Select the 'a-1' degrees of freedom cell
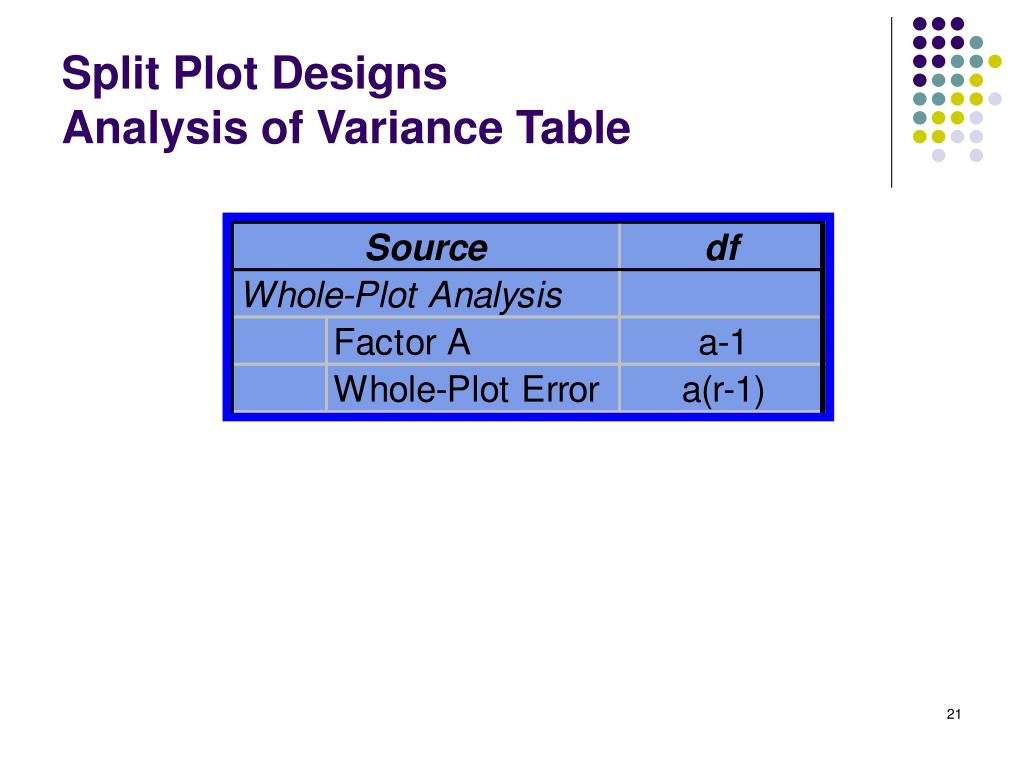Screen dimensions: 1024x768 pyautogui.click(x=721, y=342)
